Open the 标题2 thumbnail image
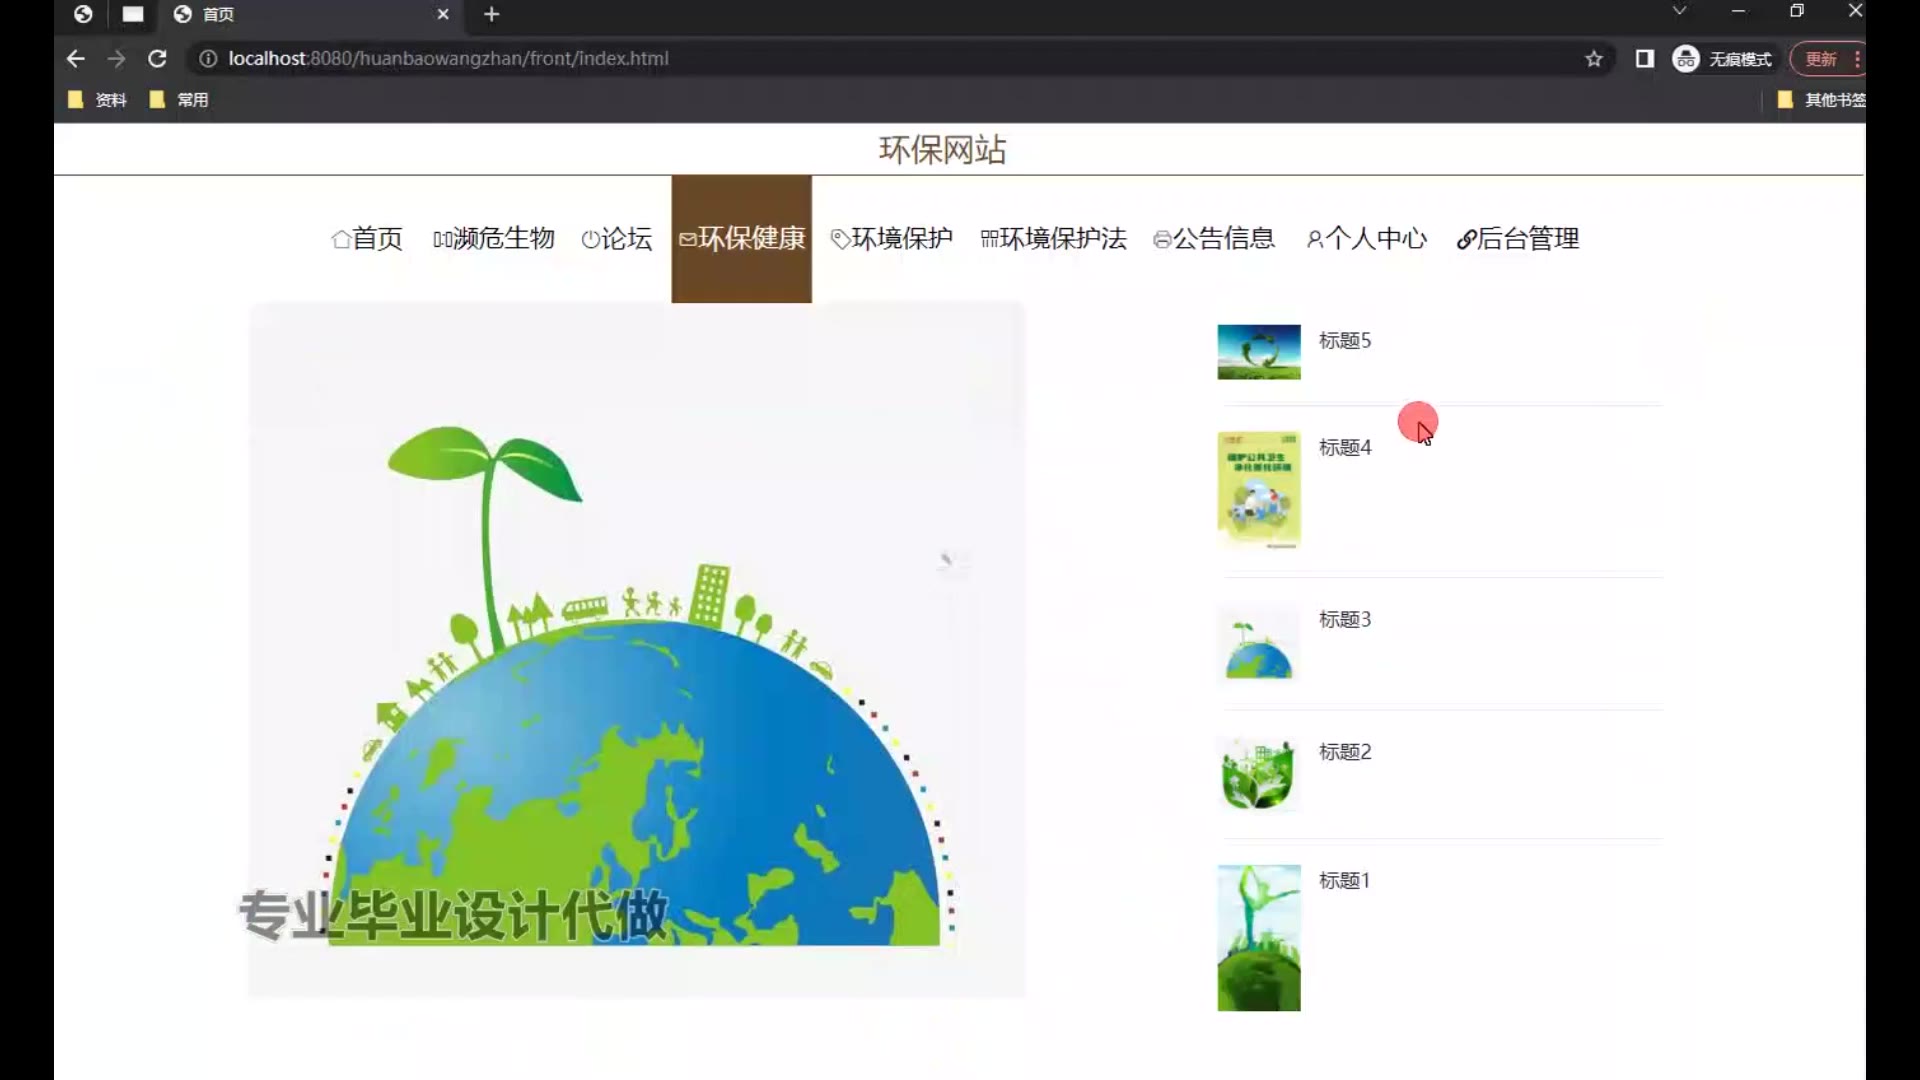The image size is (1920, 1080). point(1259,774)
